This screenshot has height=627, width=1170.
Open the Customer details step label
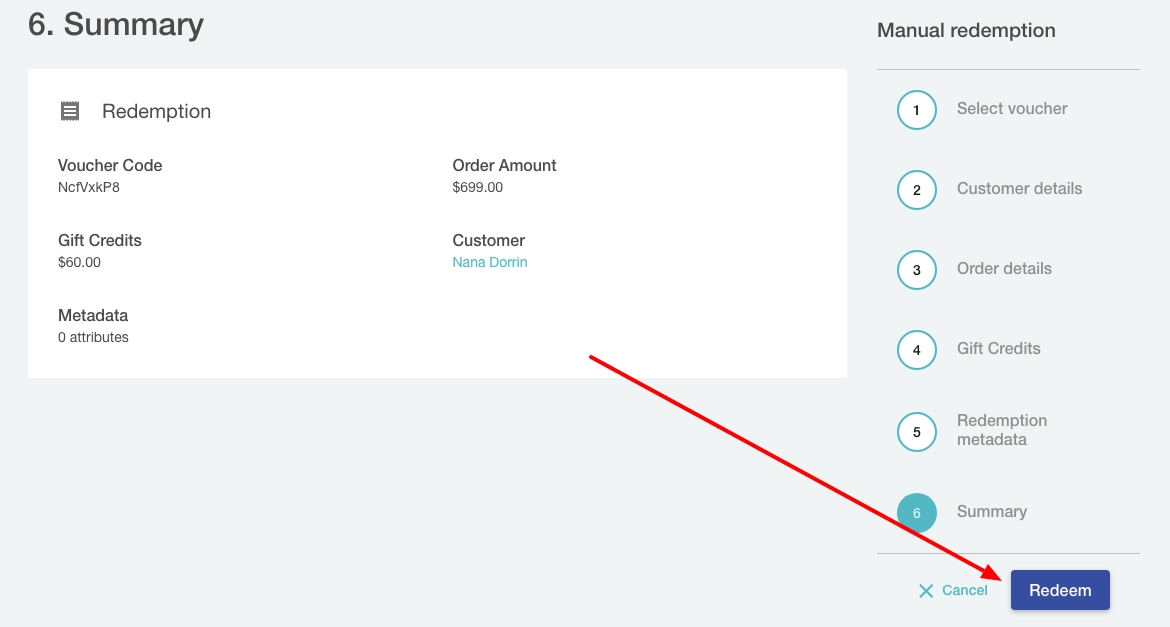(1019, 189)
